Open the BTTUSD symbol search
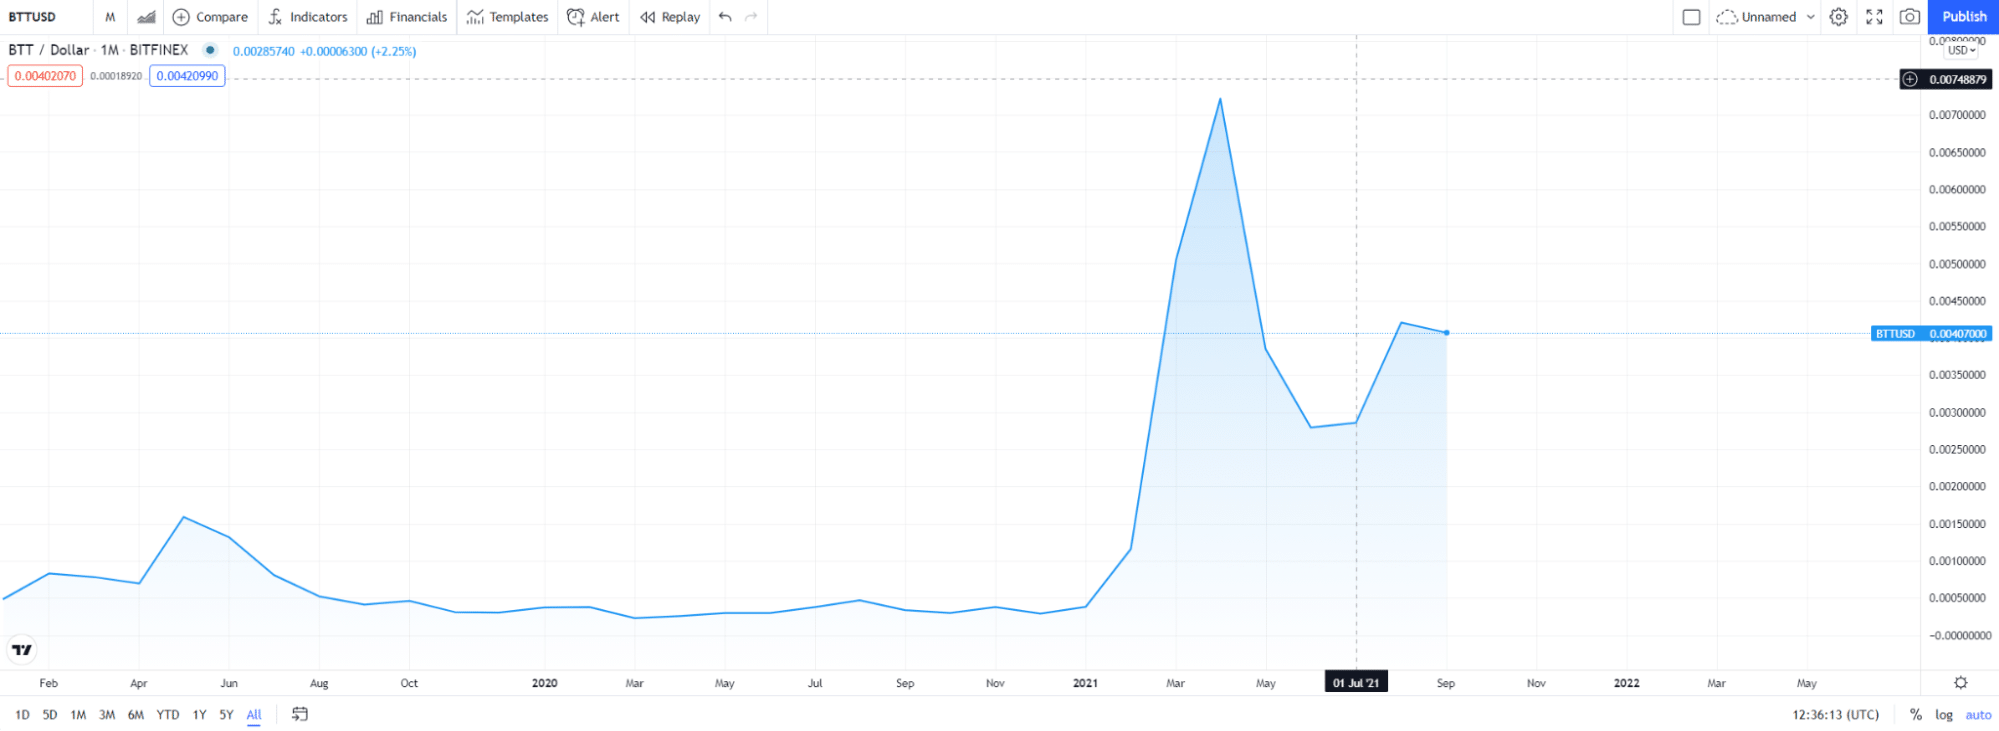 32,17
